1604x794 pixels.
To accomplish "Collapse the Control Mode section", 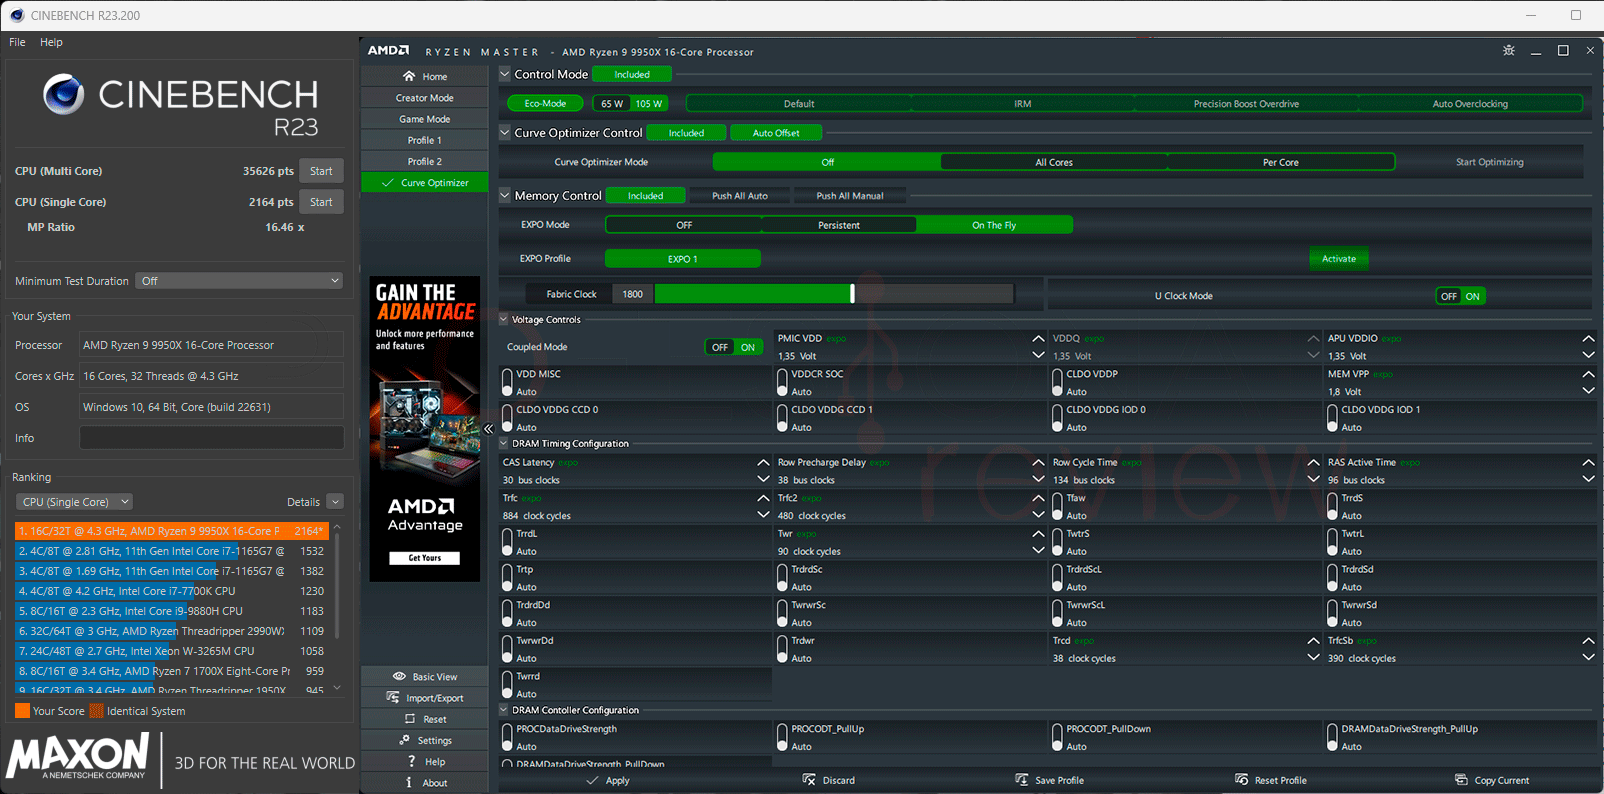I will click(505, 74).
